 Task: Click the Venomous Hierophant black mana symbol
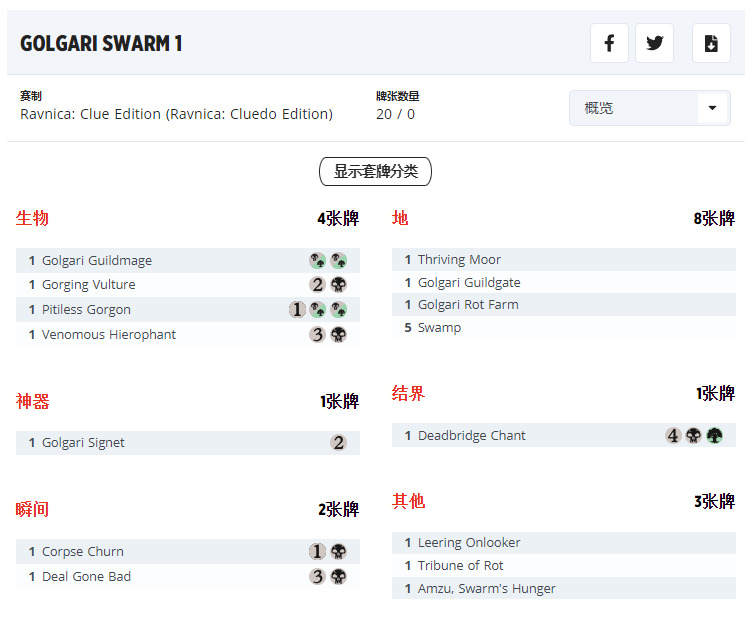[x=339, y=335]
